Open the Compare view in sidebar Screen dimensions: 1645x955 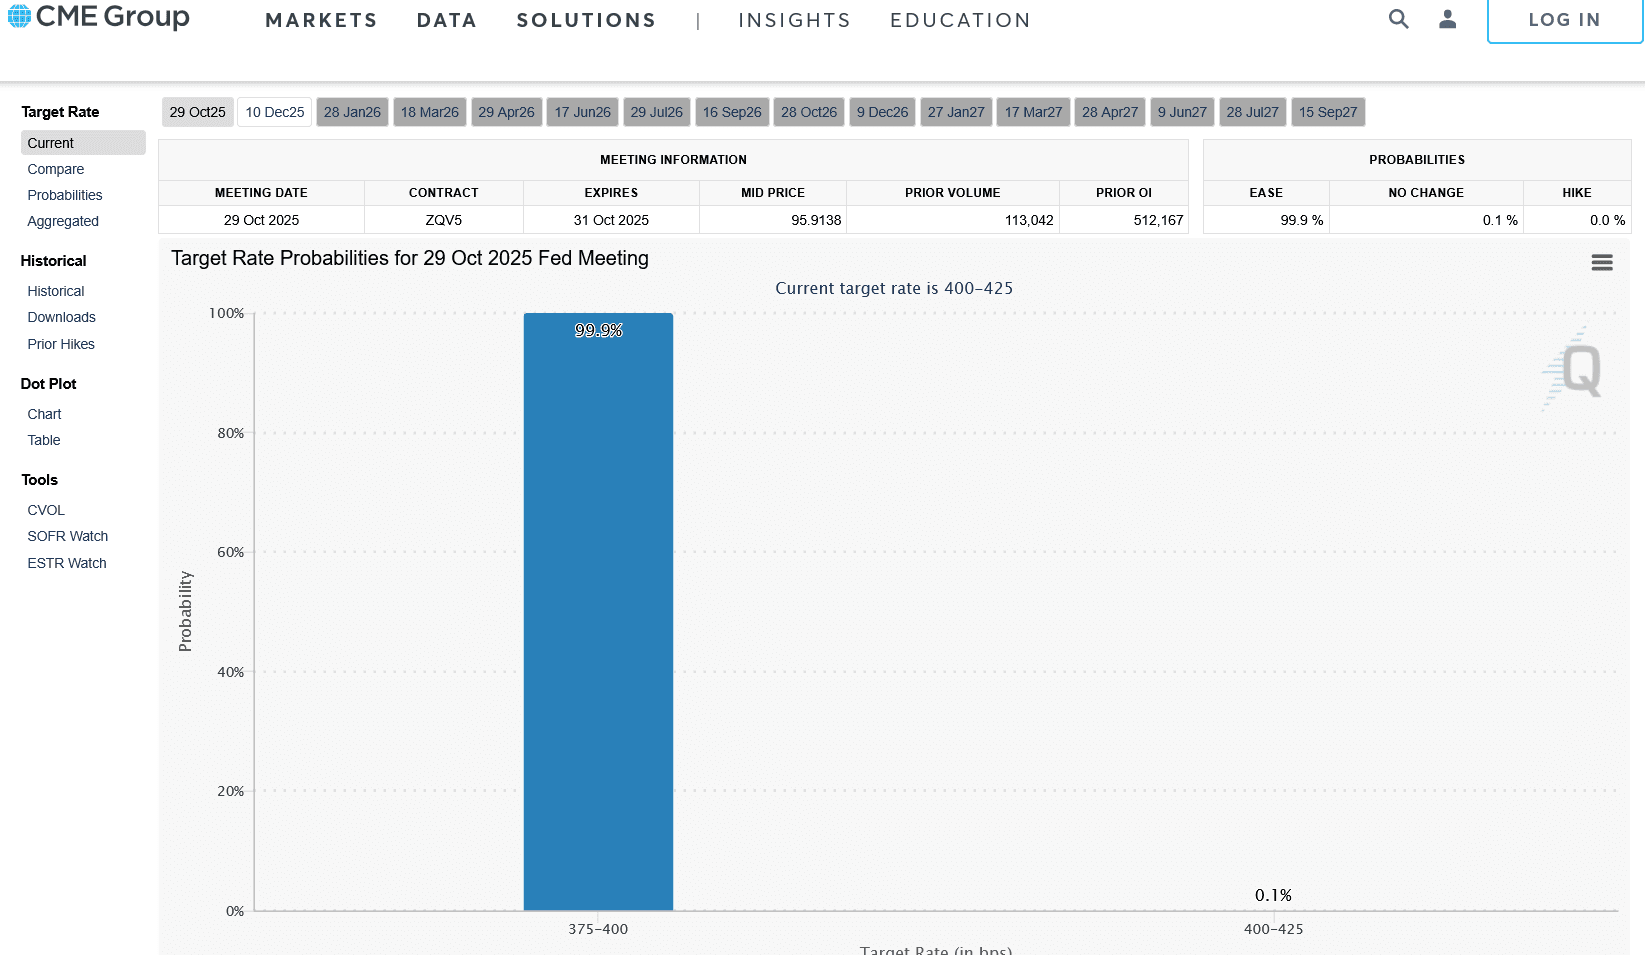56,169
